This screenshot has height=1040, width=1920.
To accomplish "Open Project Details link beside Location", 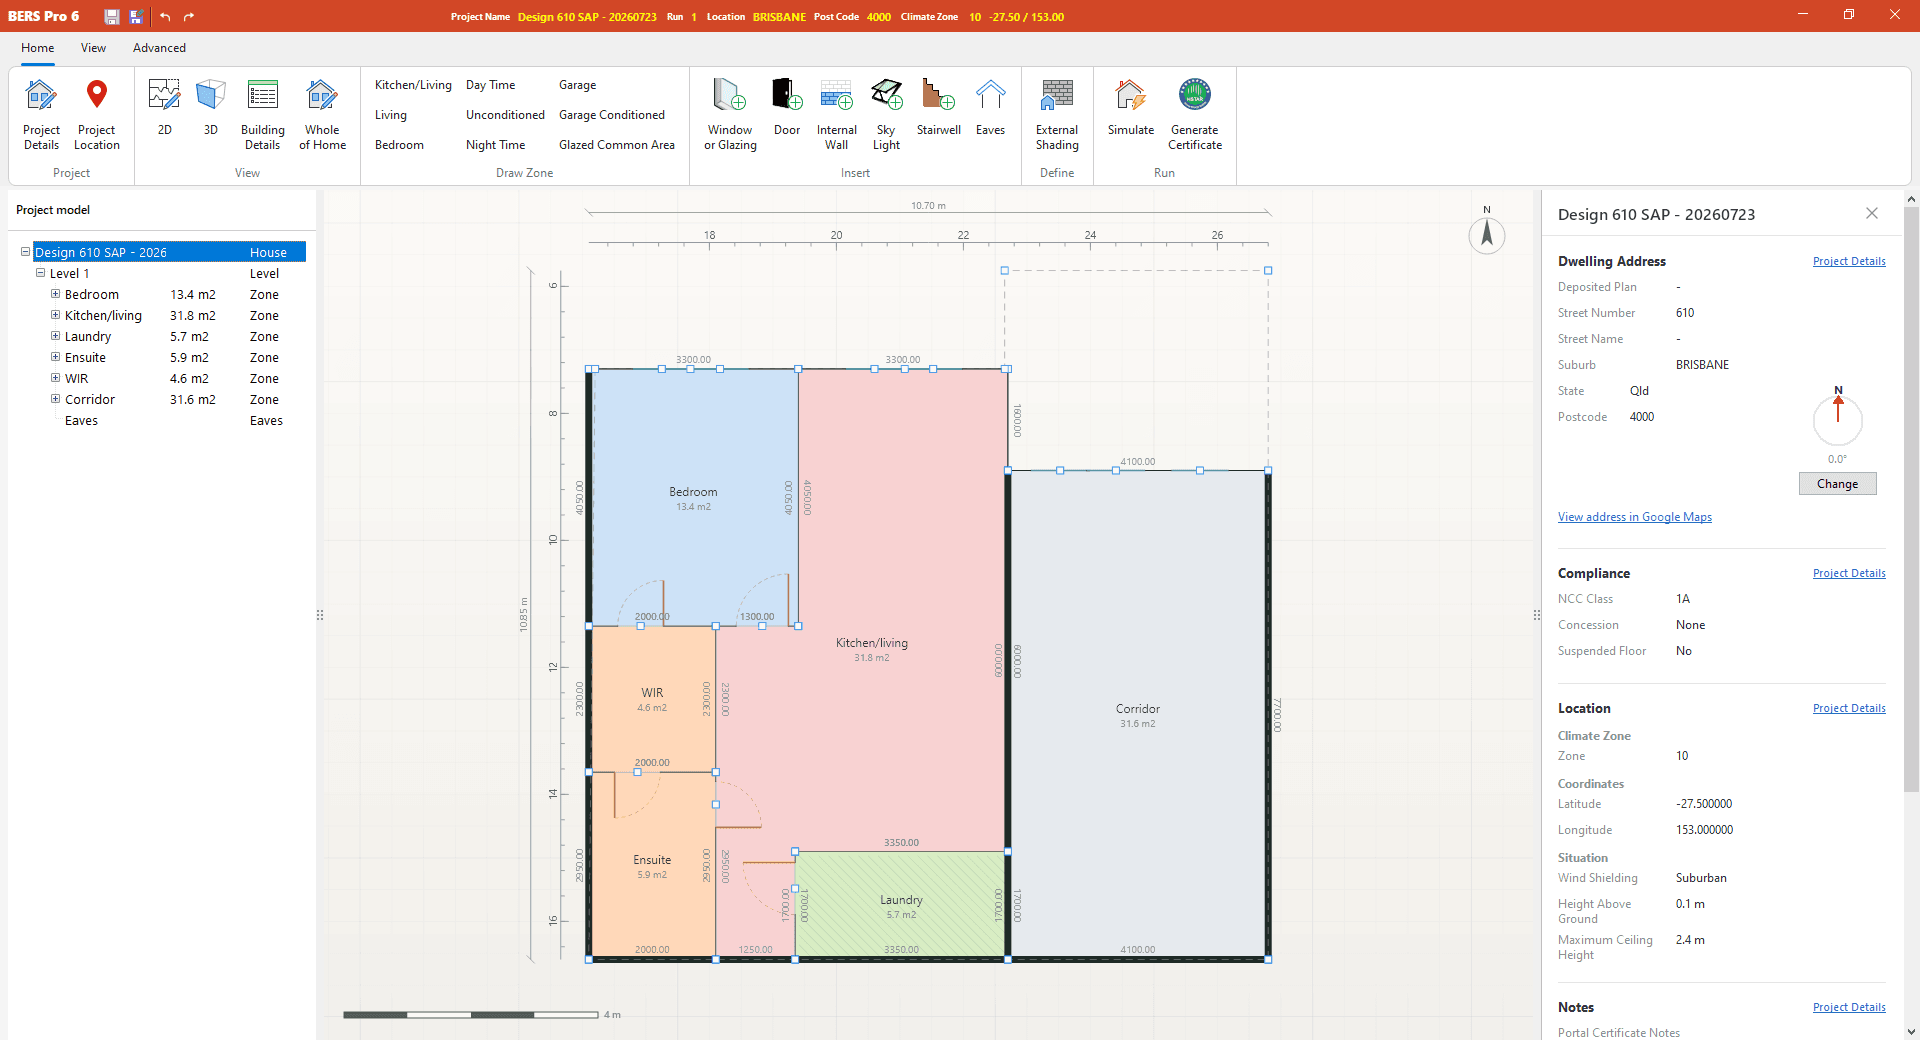I will [1849, 708].
